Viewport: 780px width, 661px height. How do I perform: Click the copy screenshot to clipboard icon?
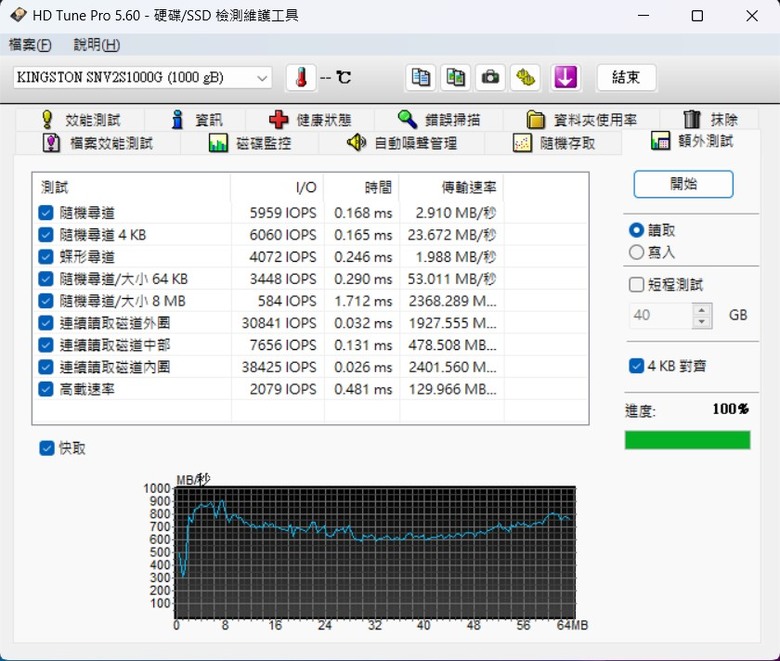click(x=456, y=78)
